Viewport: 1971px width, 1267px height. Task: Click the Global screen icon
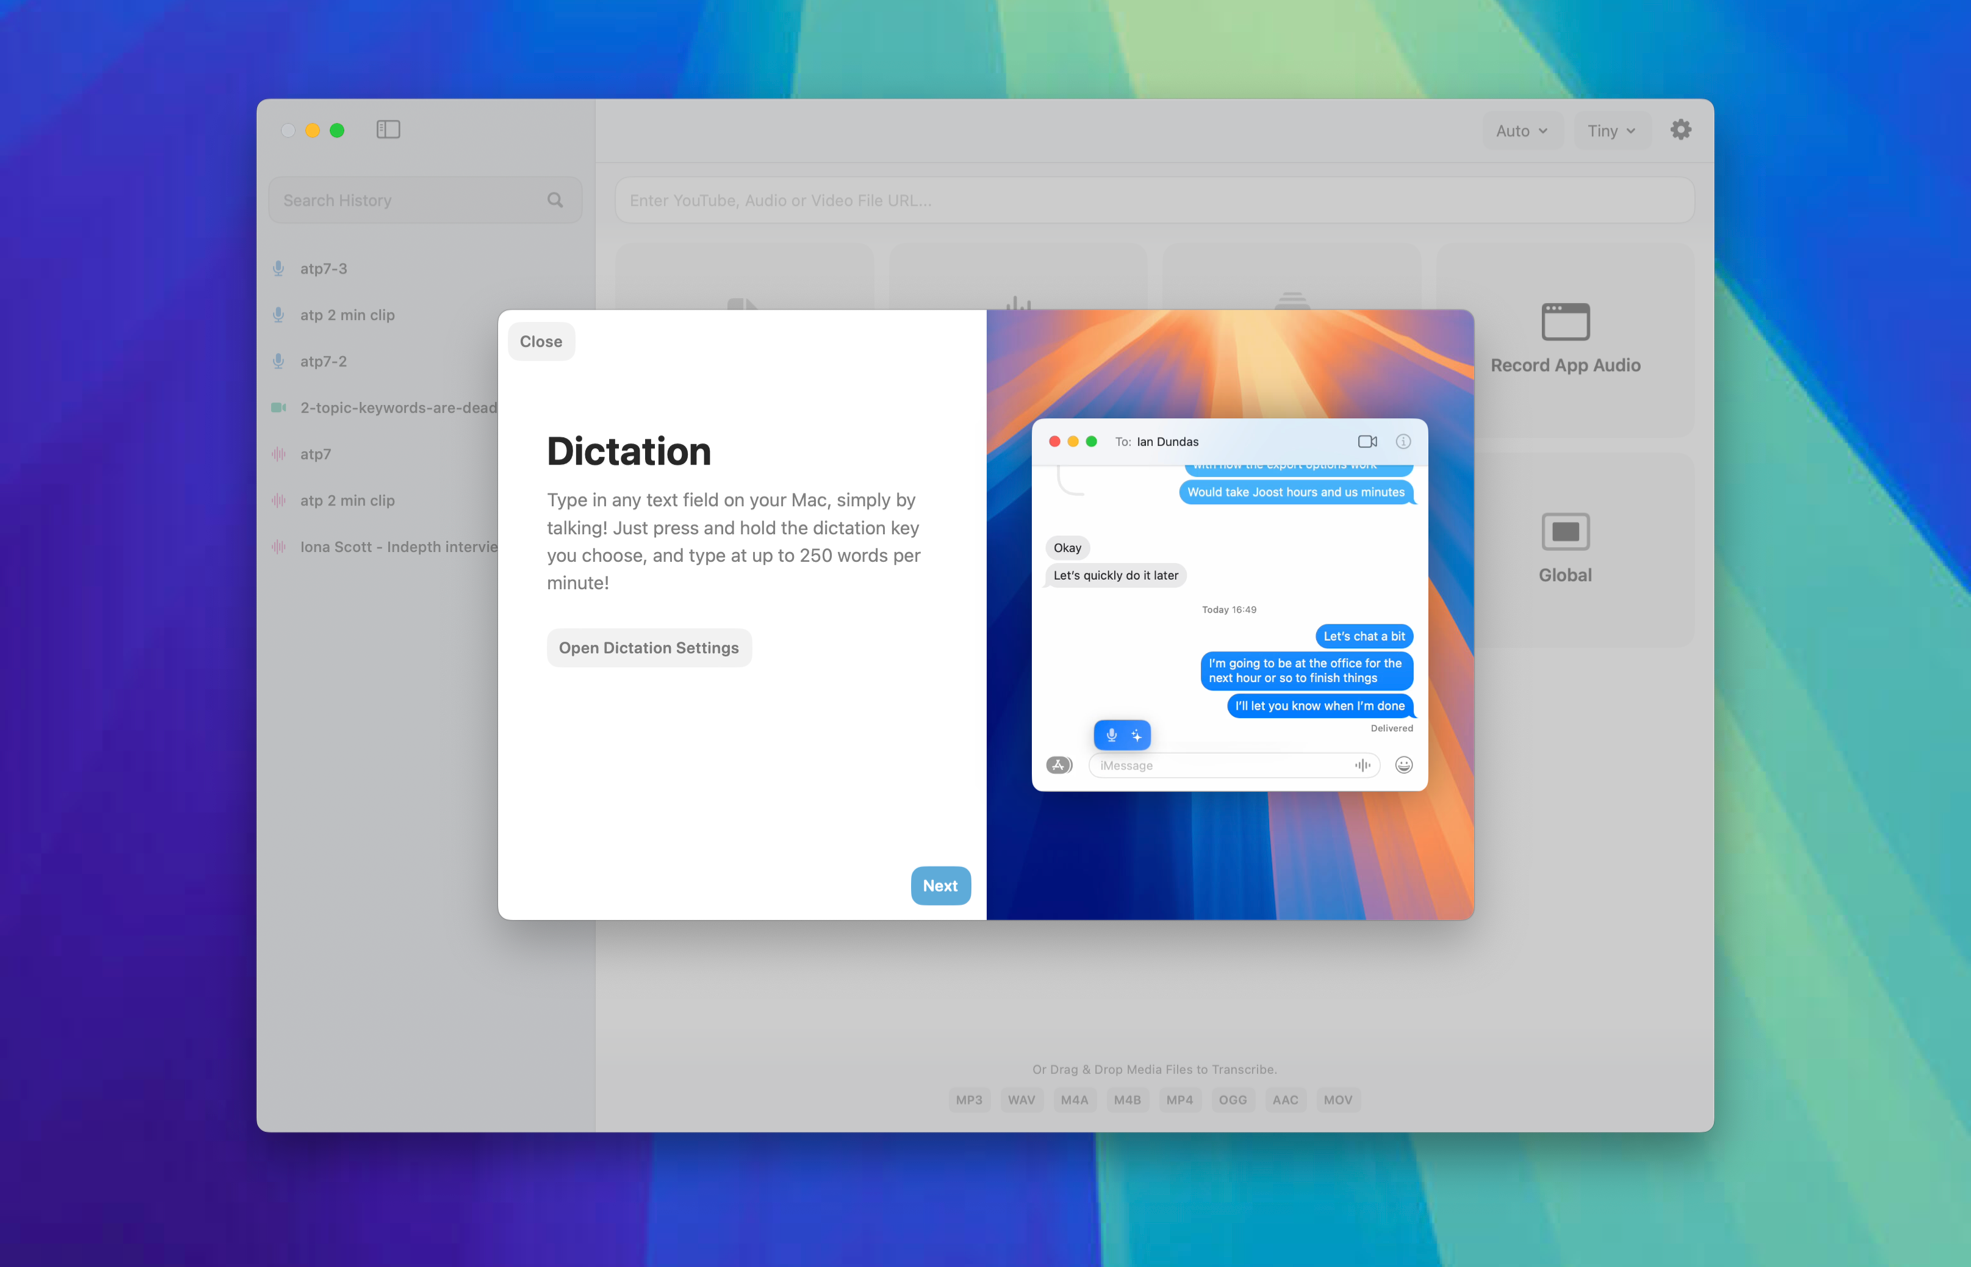click(1565, 532)
